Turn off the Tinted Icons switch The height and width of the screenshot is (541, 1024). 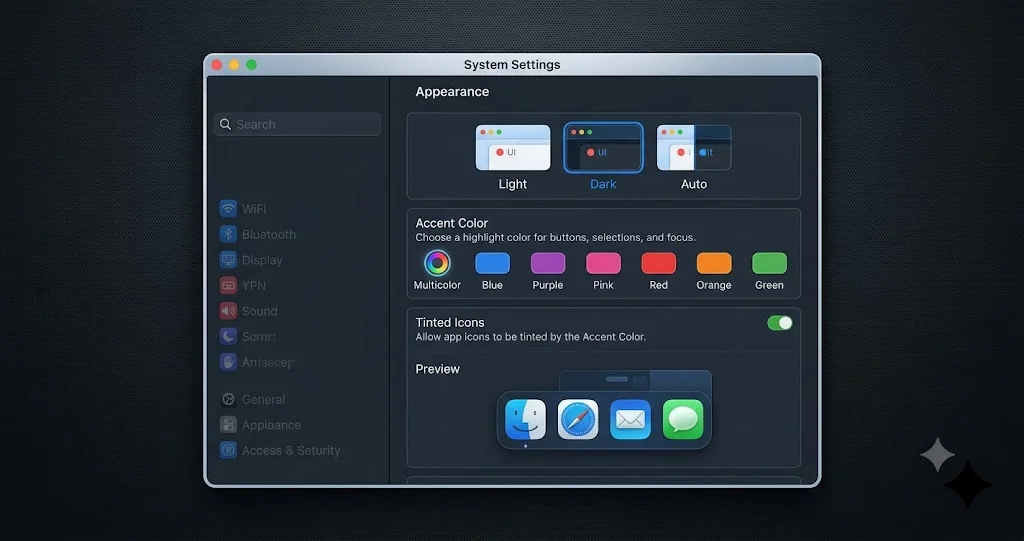[780, 323]
